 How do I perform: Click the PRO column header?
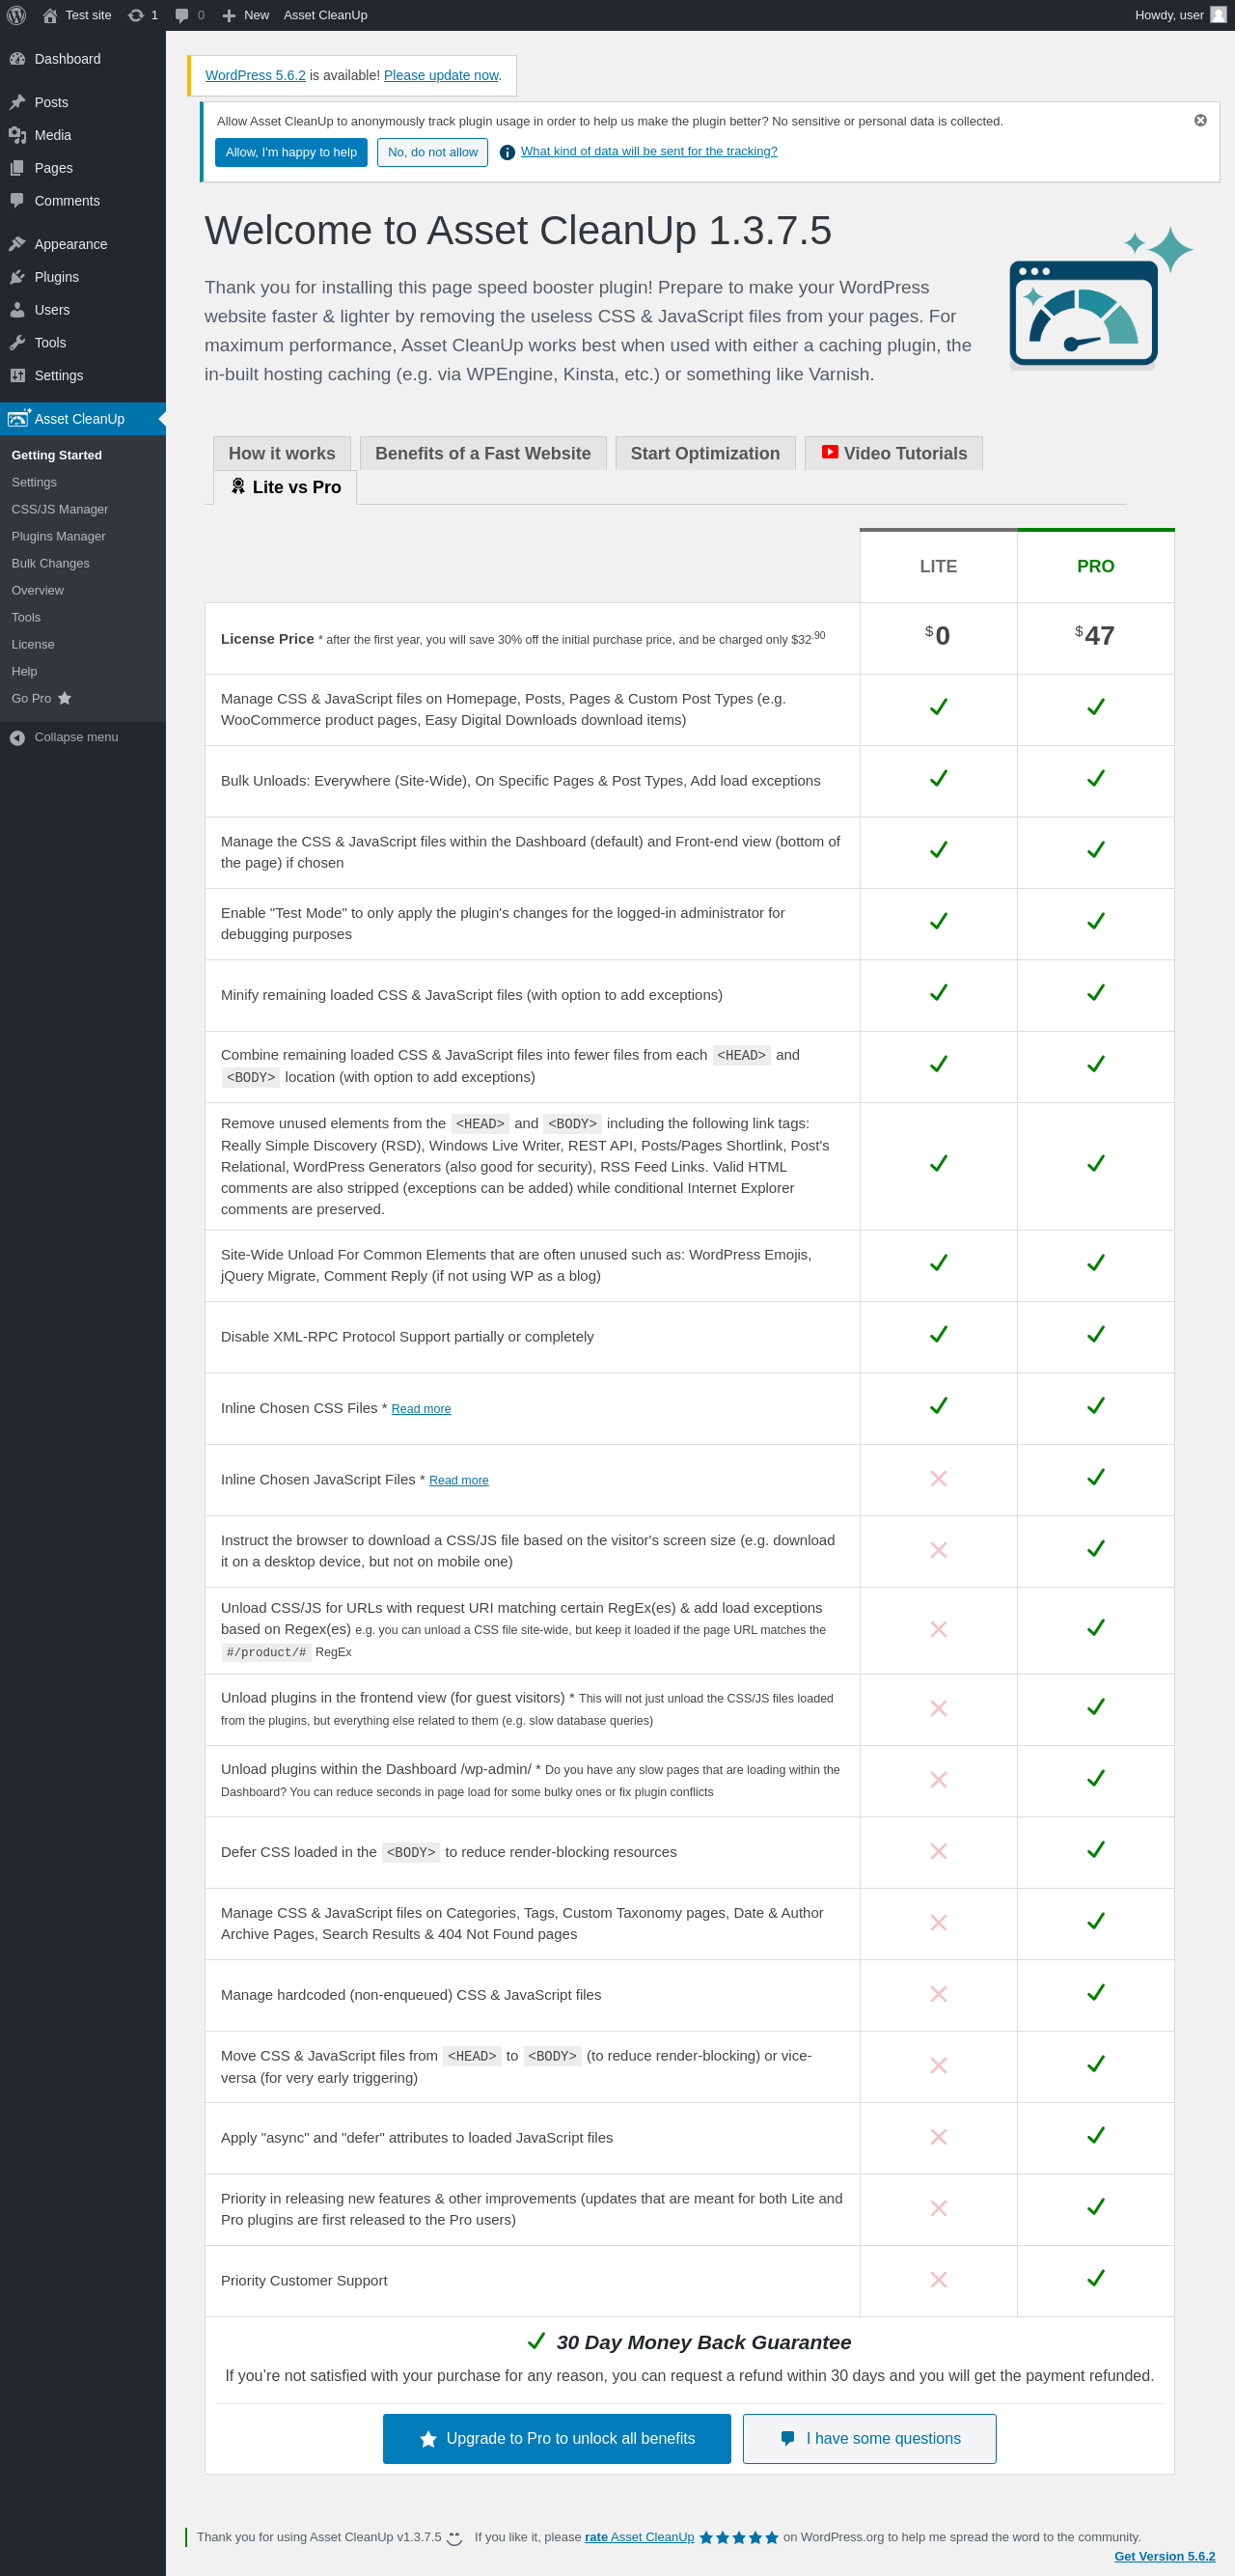[1096, 566]
